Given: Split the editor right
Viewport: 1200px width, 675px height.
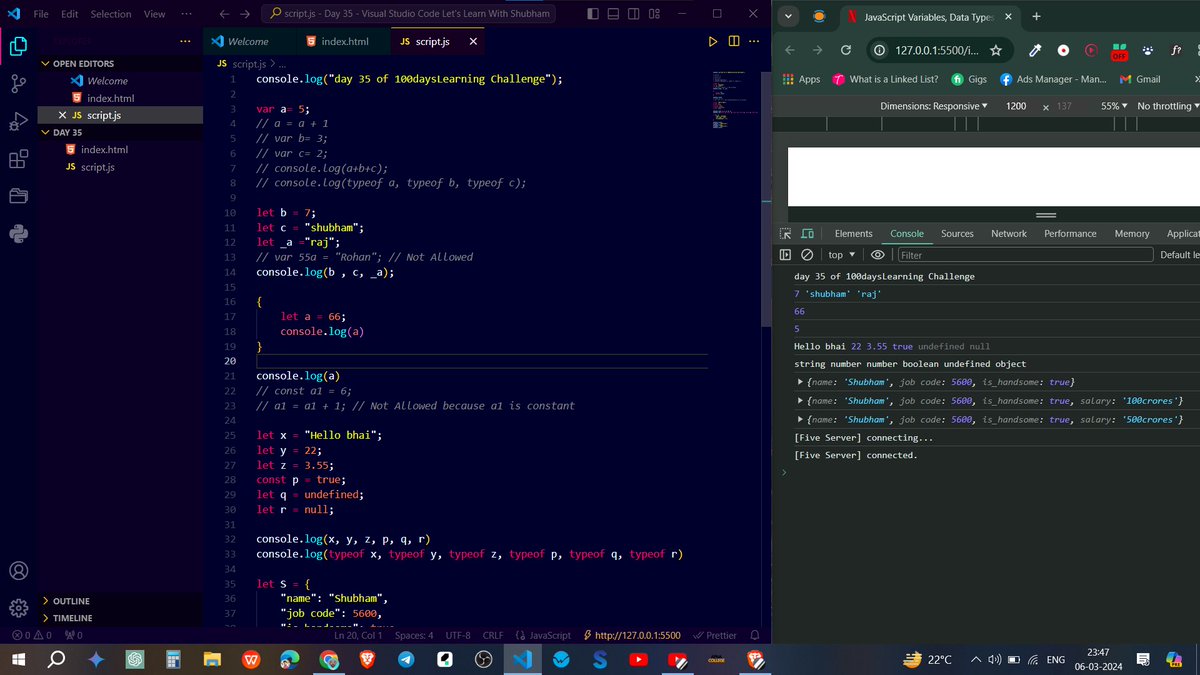Looking at the screenshot, I should click(734, 41).
